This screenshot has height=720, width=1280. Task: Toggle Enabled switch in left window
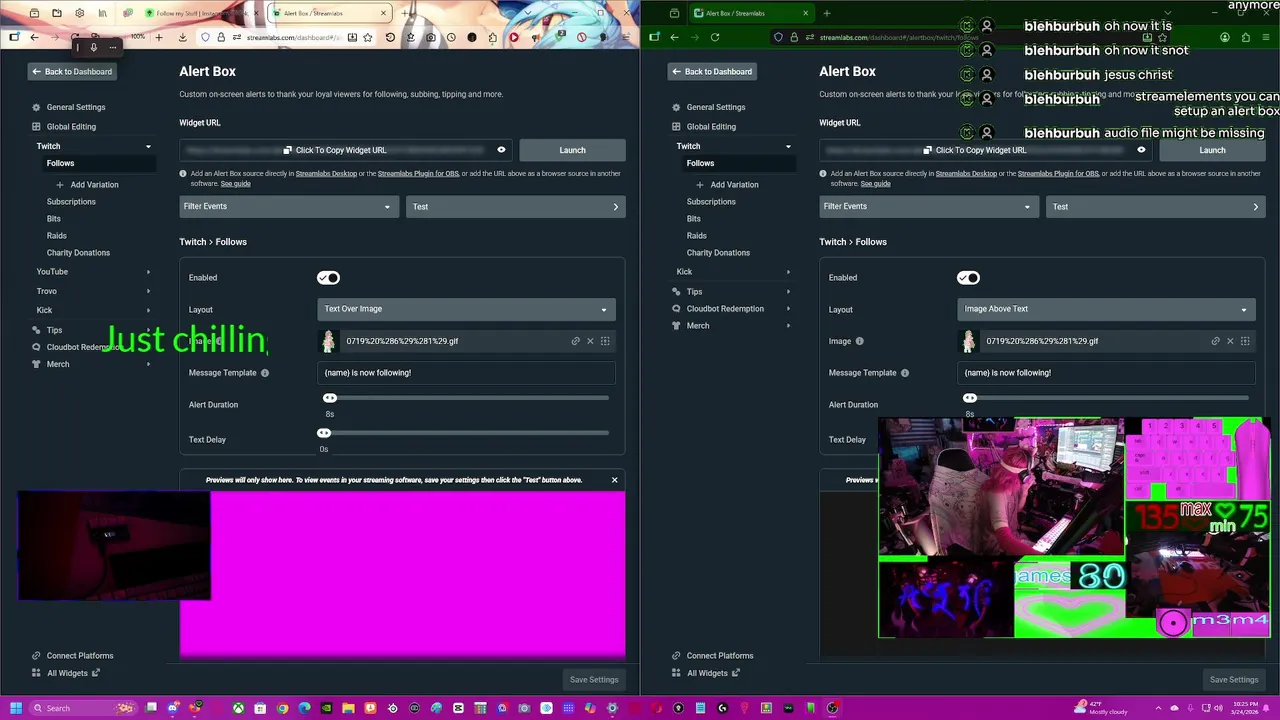pyautogui.click(x=328, y=278)
